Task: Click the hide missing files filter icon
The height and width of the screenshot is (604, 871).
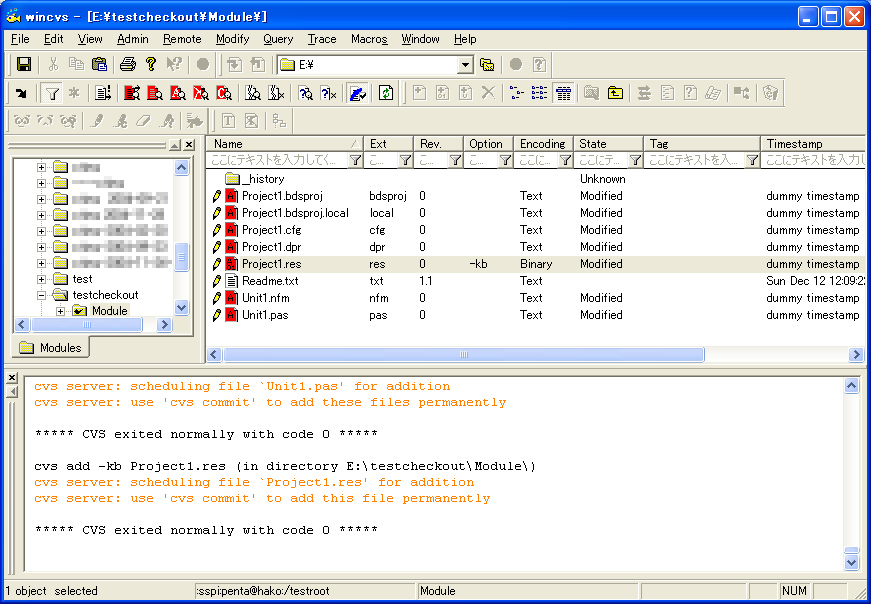Action: point(329,93)
